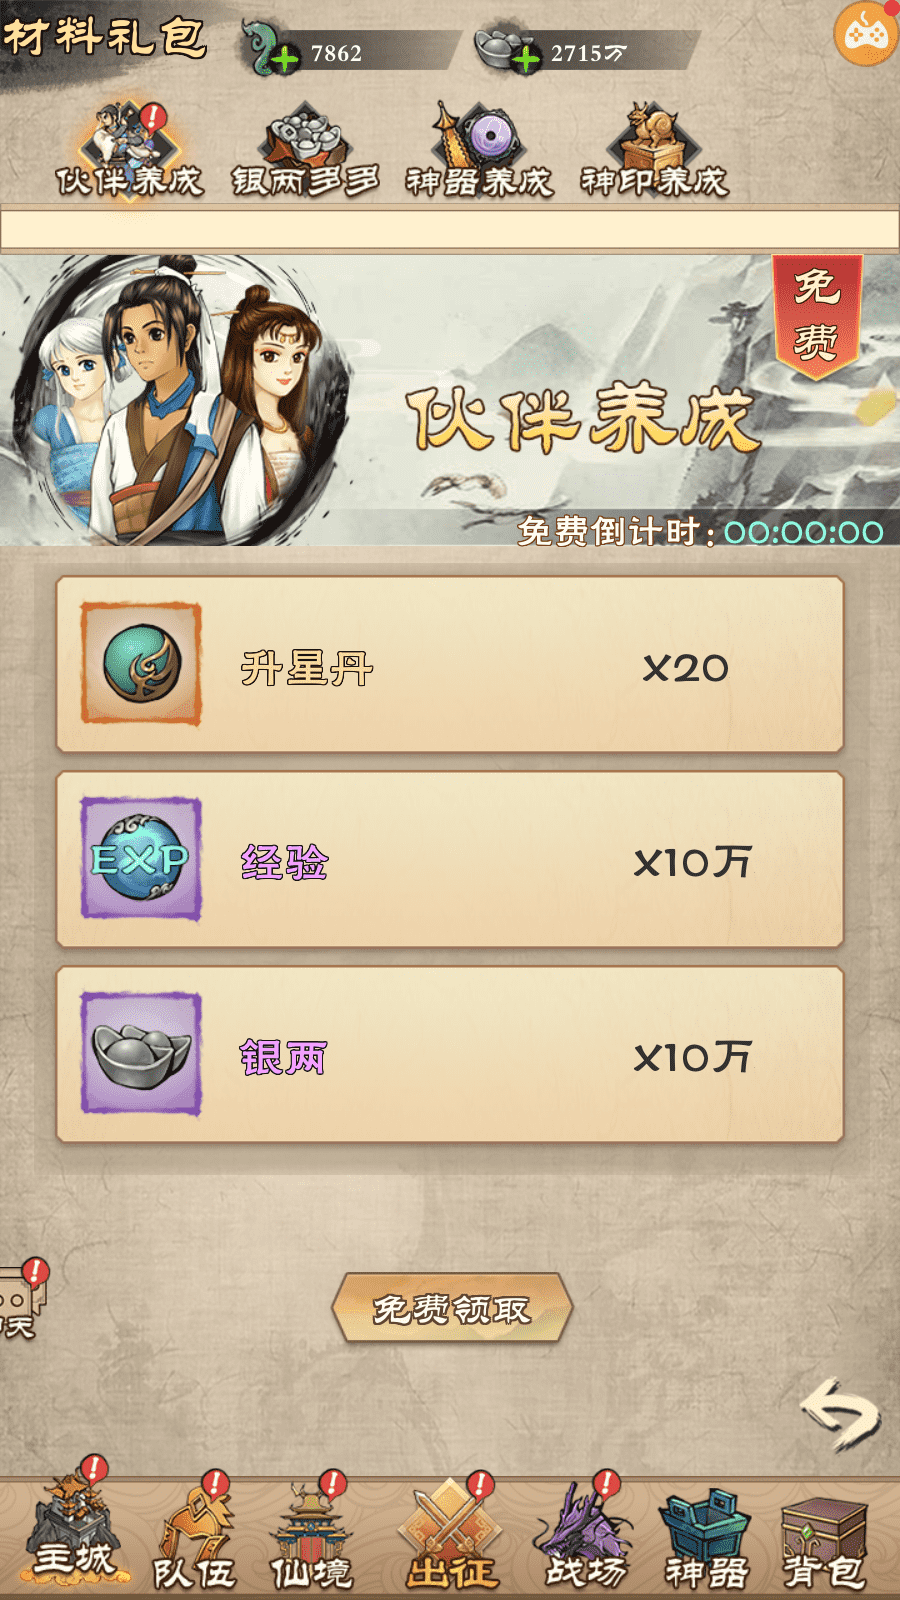Switch to the 银两多多 tab
Viewport: 900px width, 1600px height.
click(305, 150)
